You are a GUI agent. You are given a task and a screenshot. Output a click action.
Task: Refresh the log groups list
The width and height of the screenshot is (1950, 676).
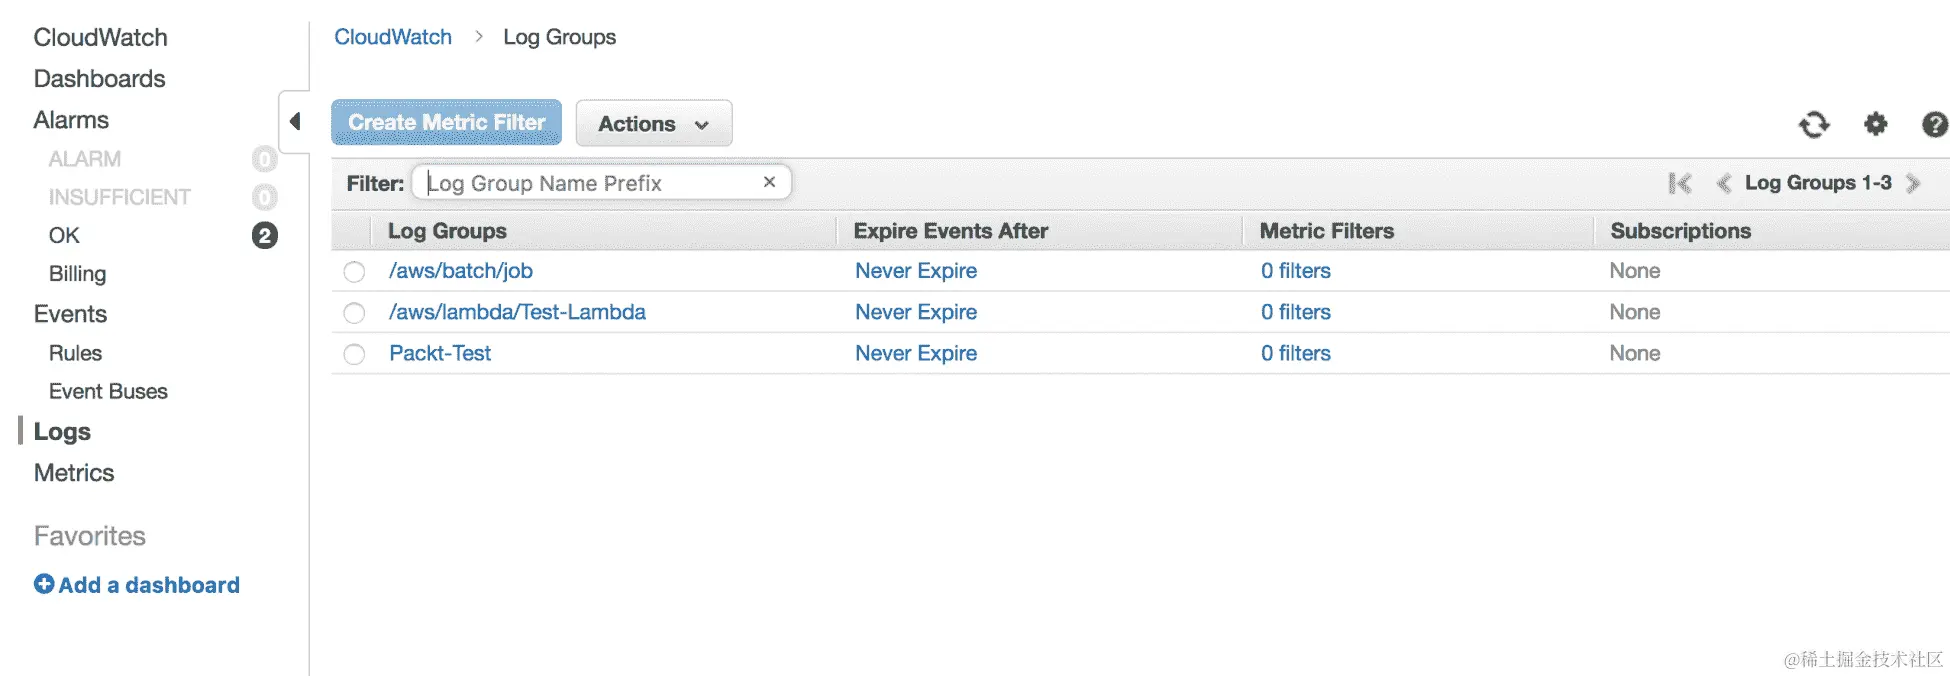coord(1814,124)
